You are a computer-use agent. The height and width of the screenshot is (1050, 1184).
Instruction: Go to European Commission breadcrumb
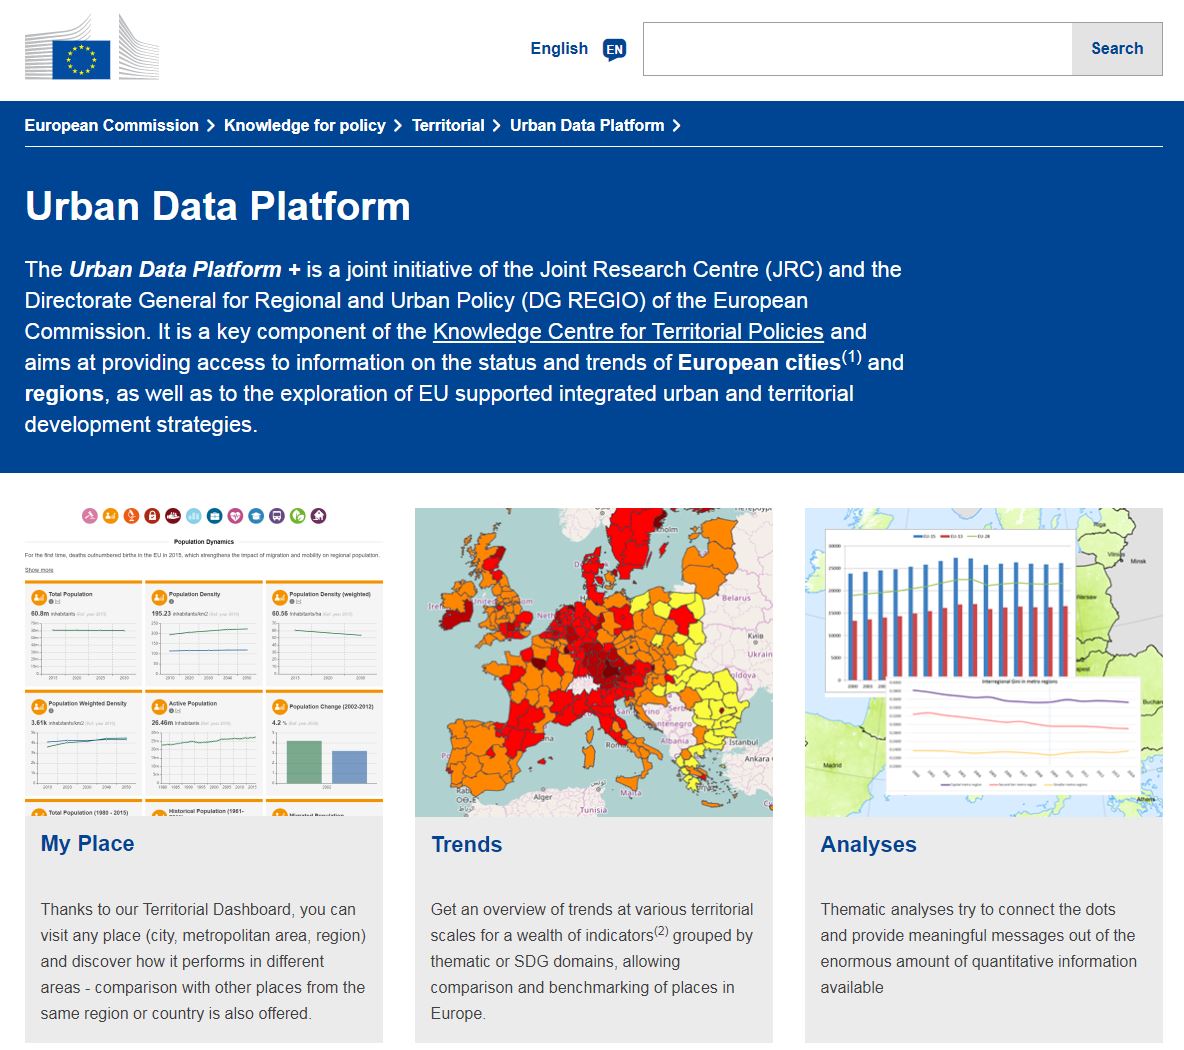point(111,125)
